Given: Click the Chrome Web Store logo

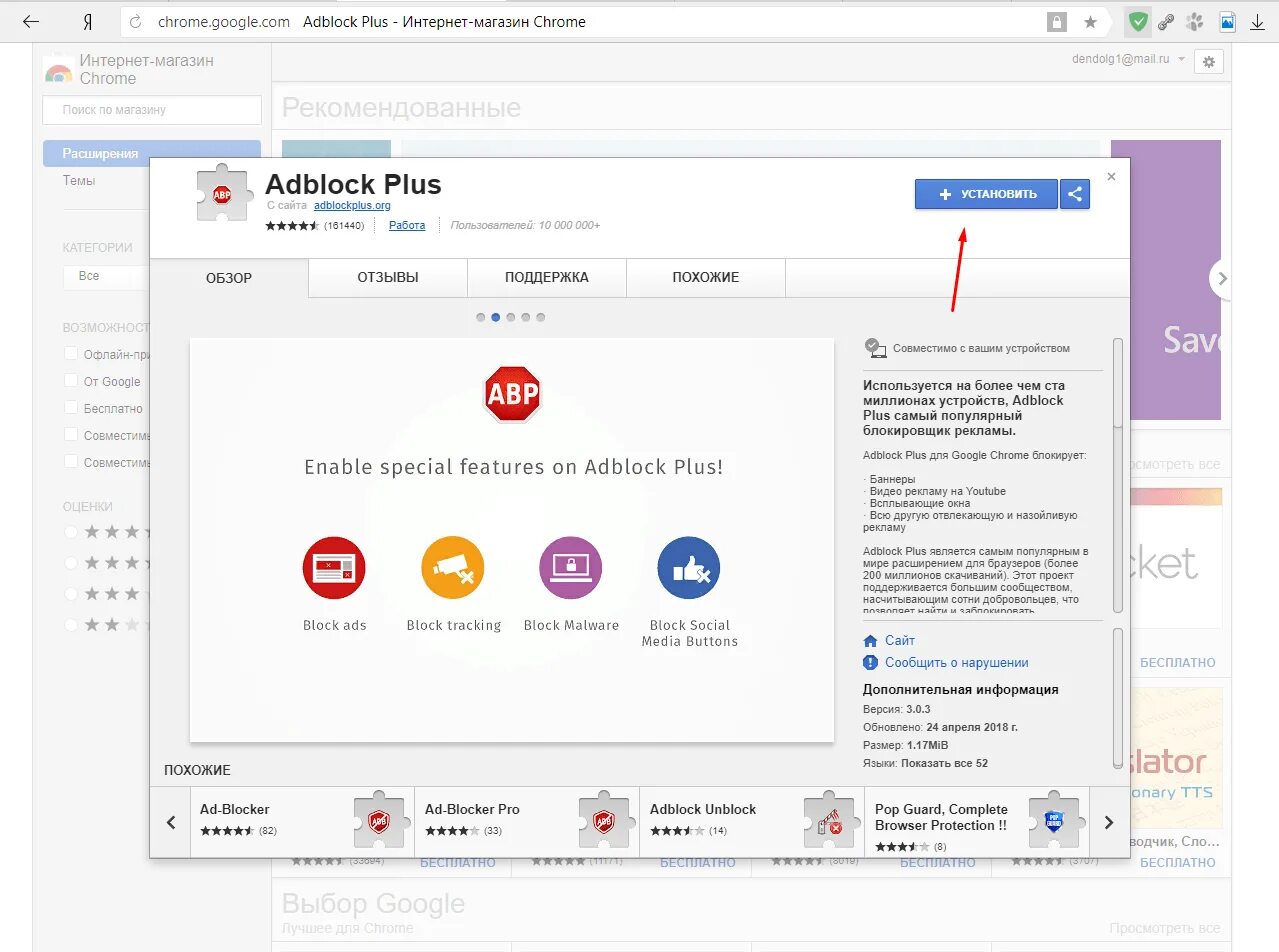Looking at the screenshot, I should 58,70.
